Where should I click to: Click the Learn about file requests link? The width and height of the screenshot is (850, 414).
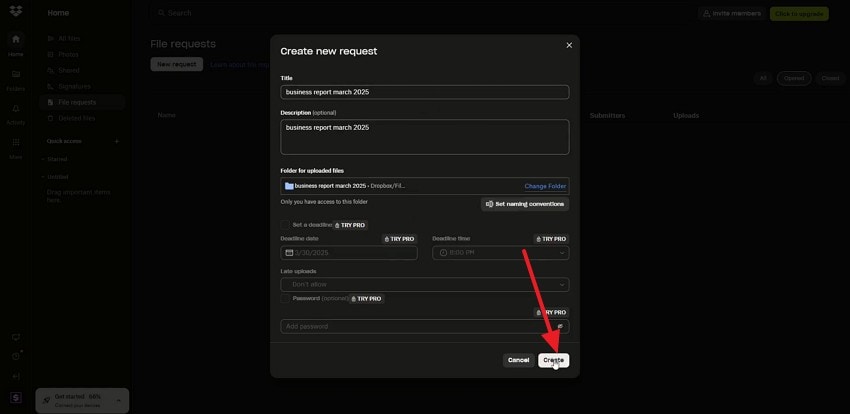click(x=240, y=64)
